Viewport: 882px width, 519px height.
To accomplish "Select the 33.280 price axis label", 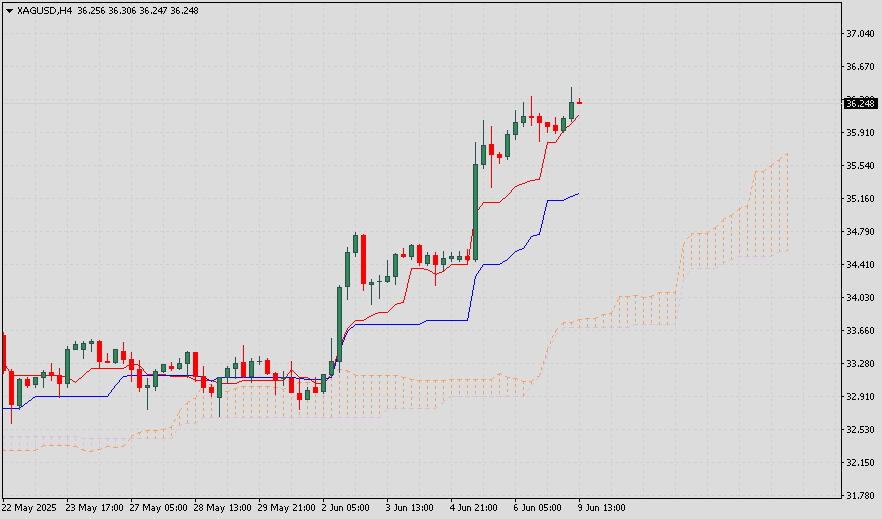I will [861, 364].
